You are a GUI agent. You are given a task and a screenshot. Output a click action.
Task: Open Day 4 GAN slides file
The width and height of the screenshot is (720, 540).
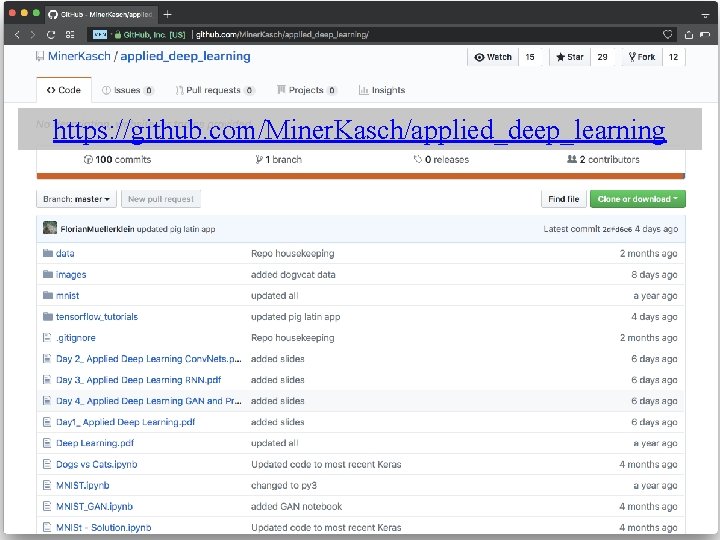(x=149, y=400)
